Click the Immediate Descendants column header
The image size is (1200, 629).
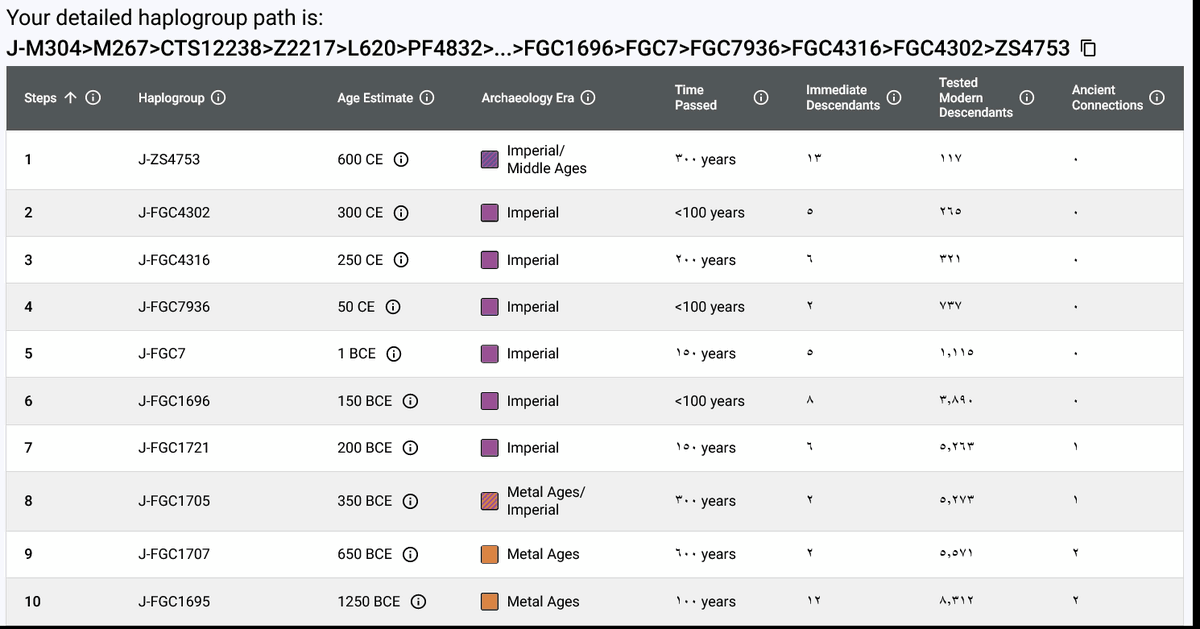point(843,97)
